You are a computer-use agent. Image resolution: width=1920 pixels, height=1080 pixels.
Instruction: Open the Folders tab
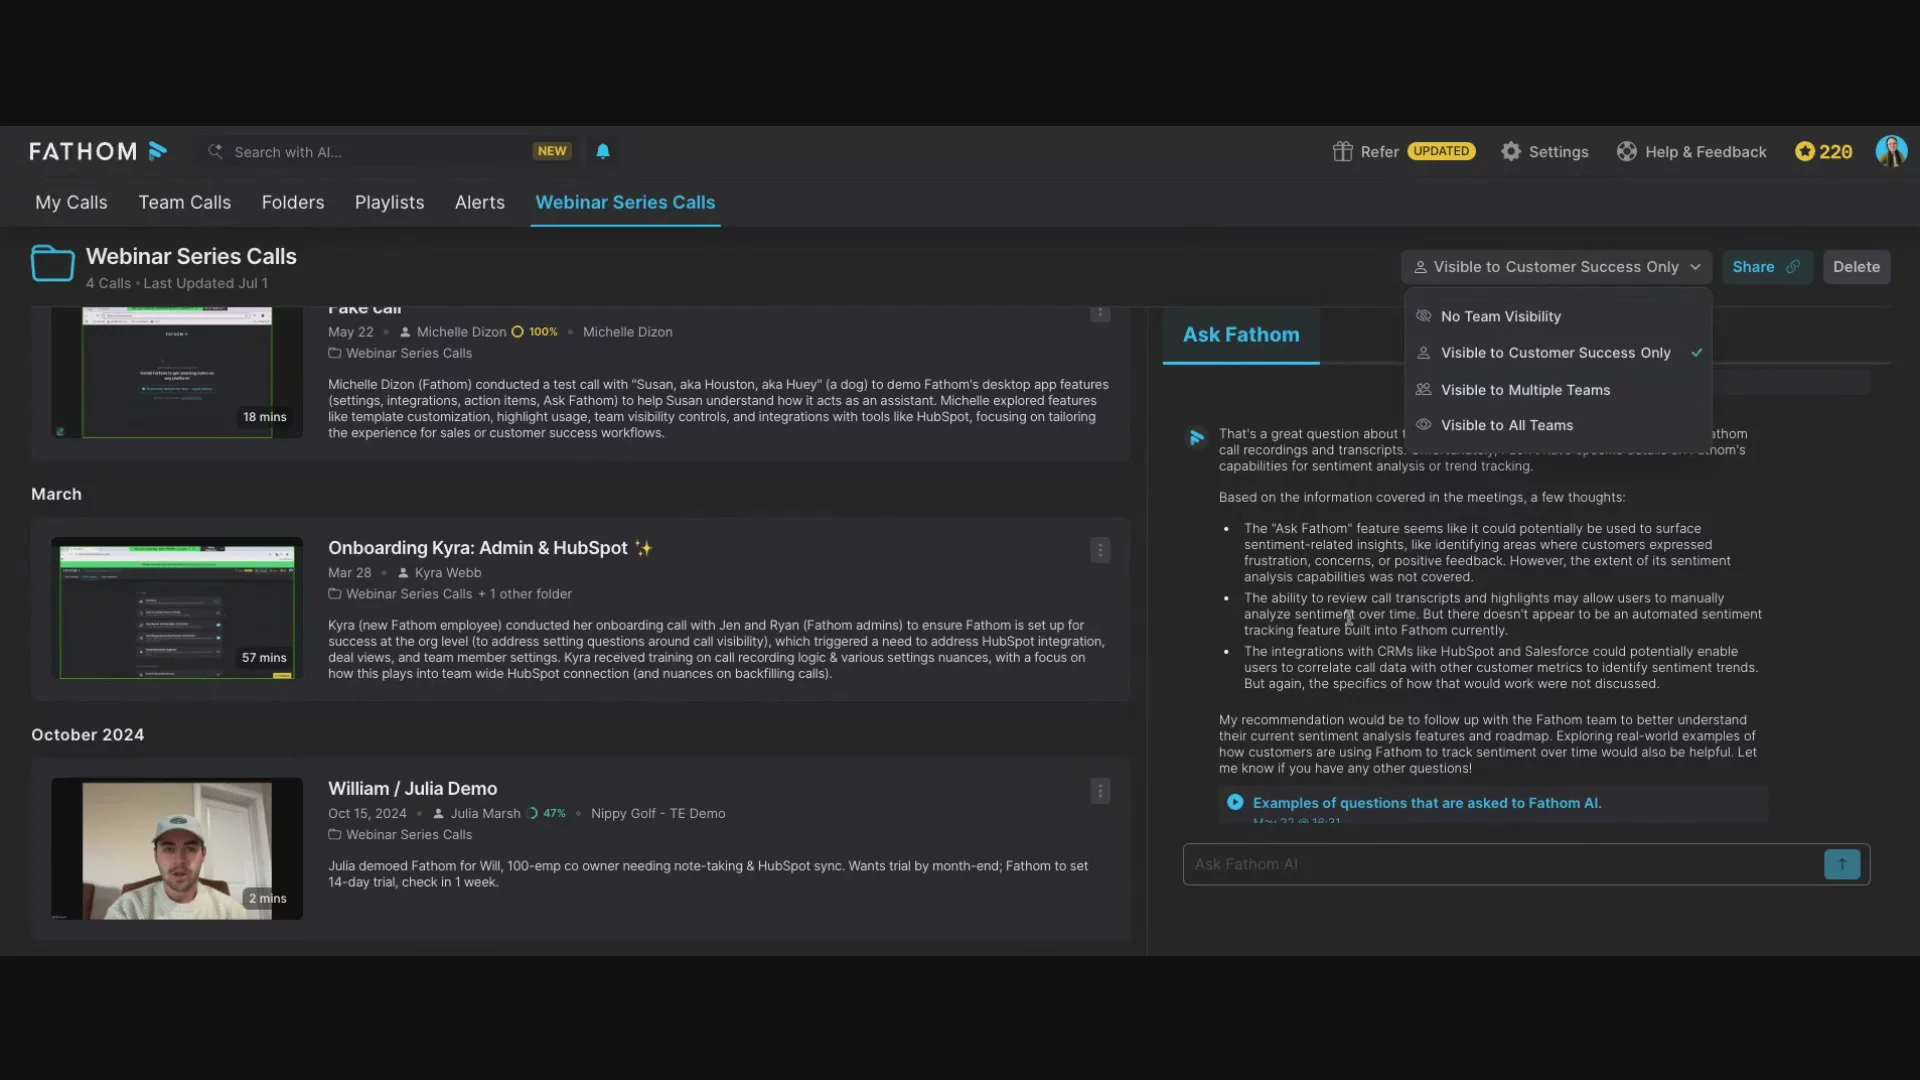[x=293, y=202]
